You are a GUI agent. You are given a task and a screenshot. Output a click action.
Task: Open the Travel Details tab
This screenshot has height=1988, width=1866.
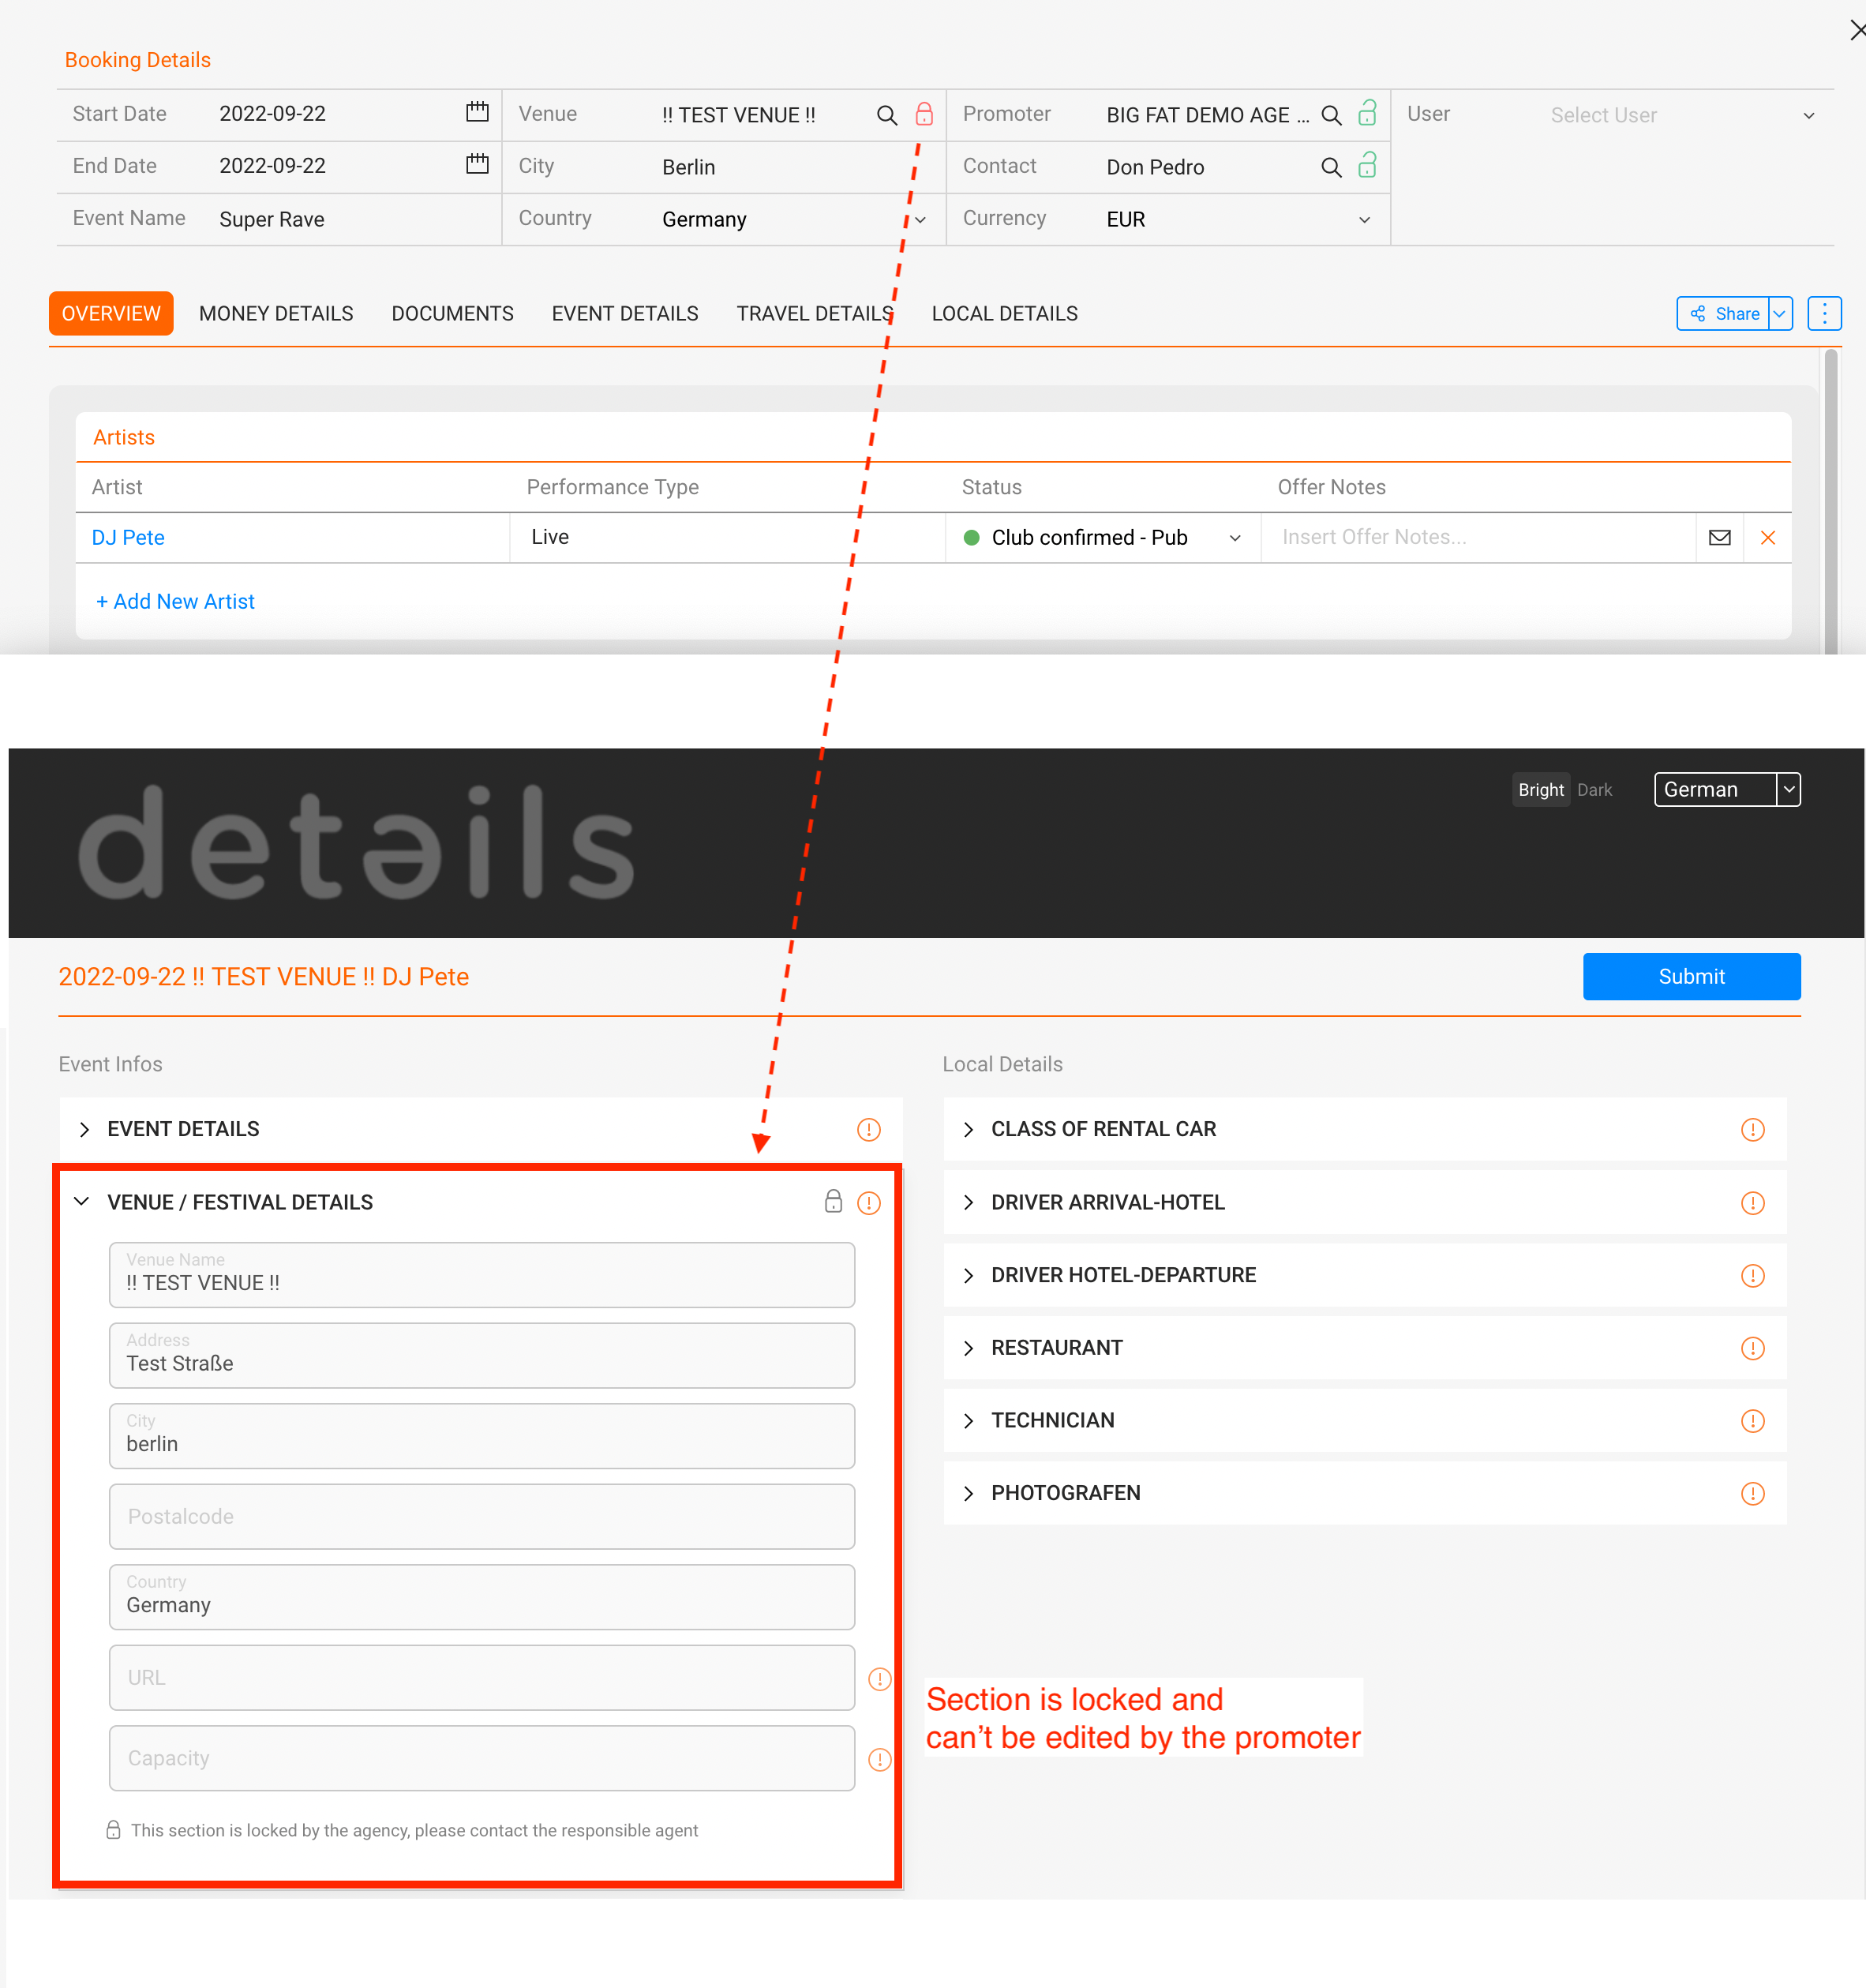[x=814, y=313]
